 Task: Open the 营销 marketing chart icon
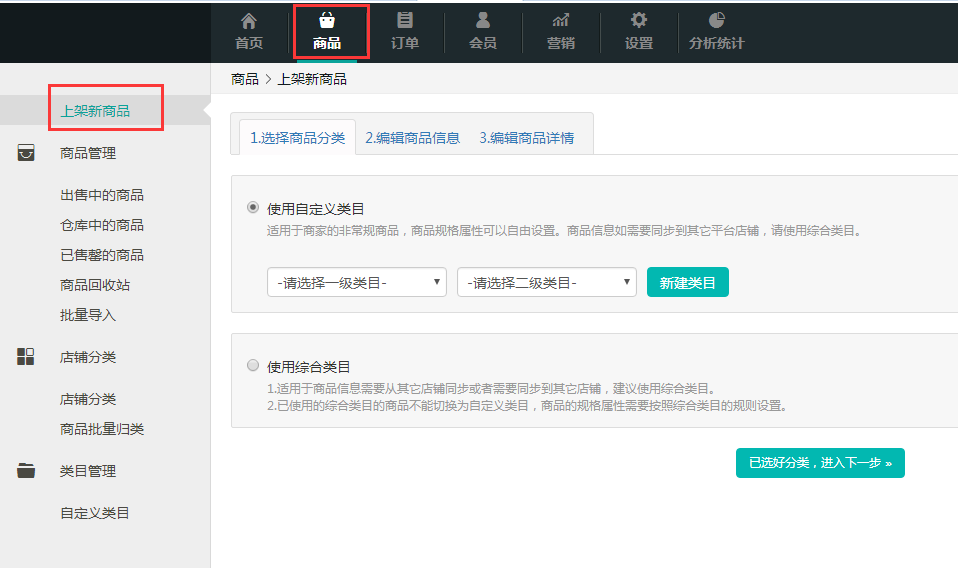coord(561,20)
